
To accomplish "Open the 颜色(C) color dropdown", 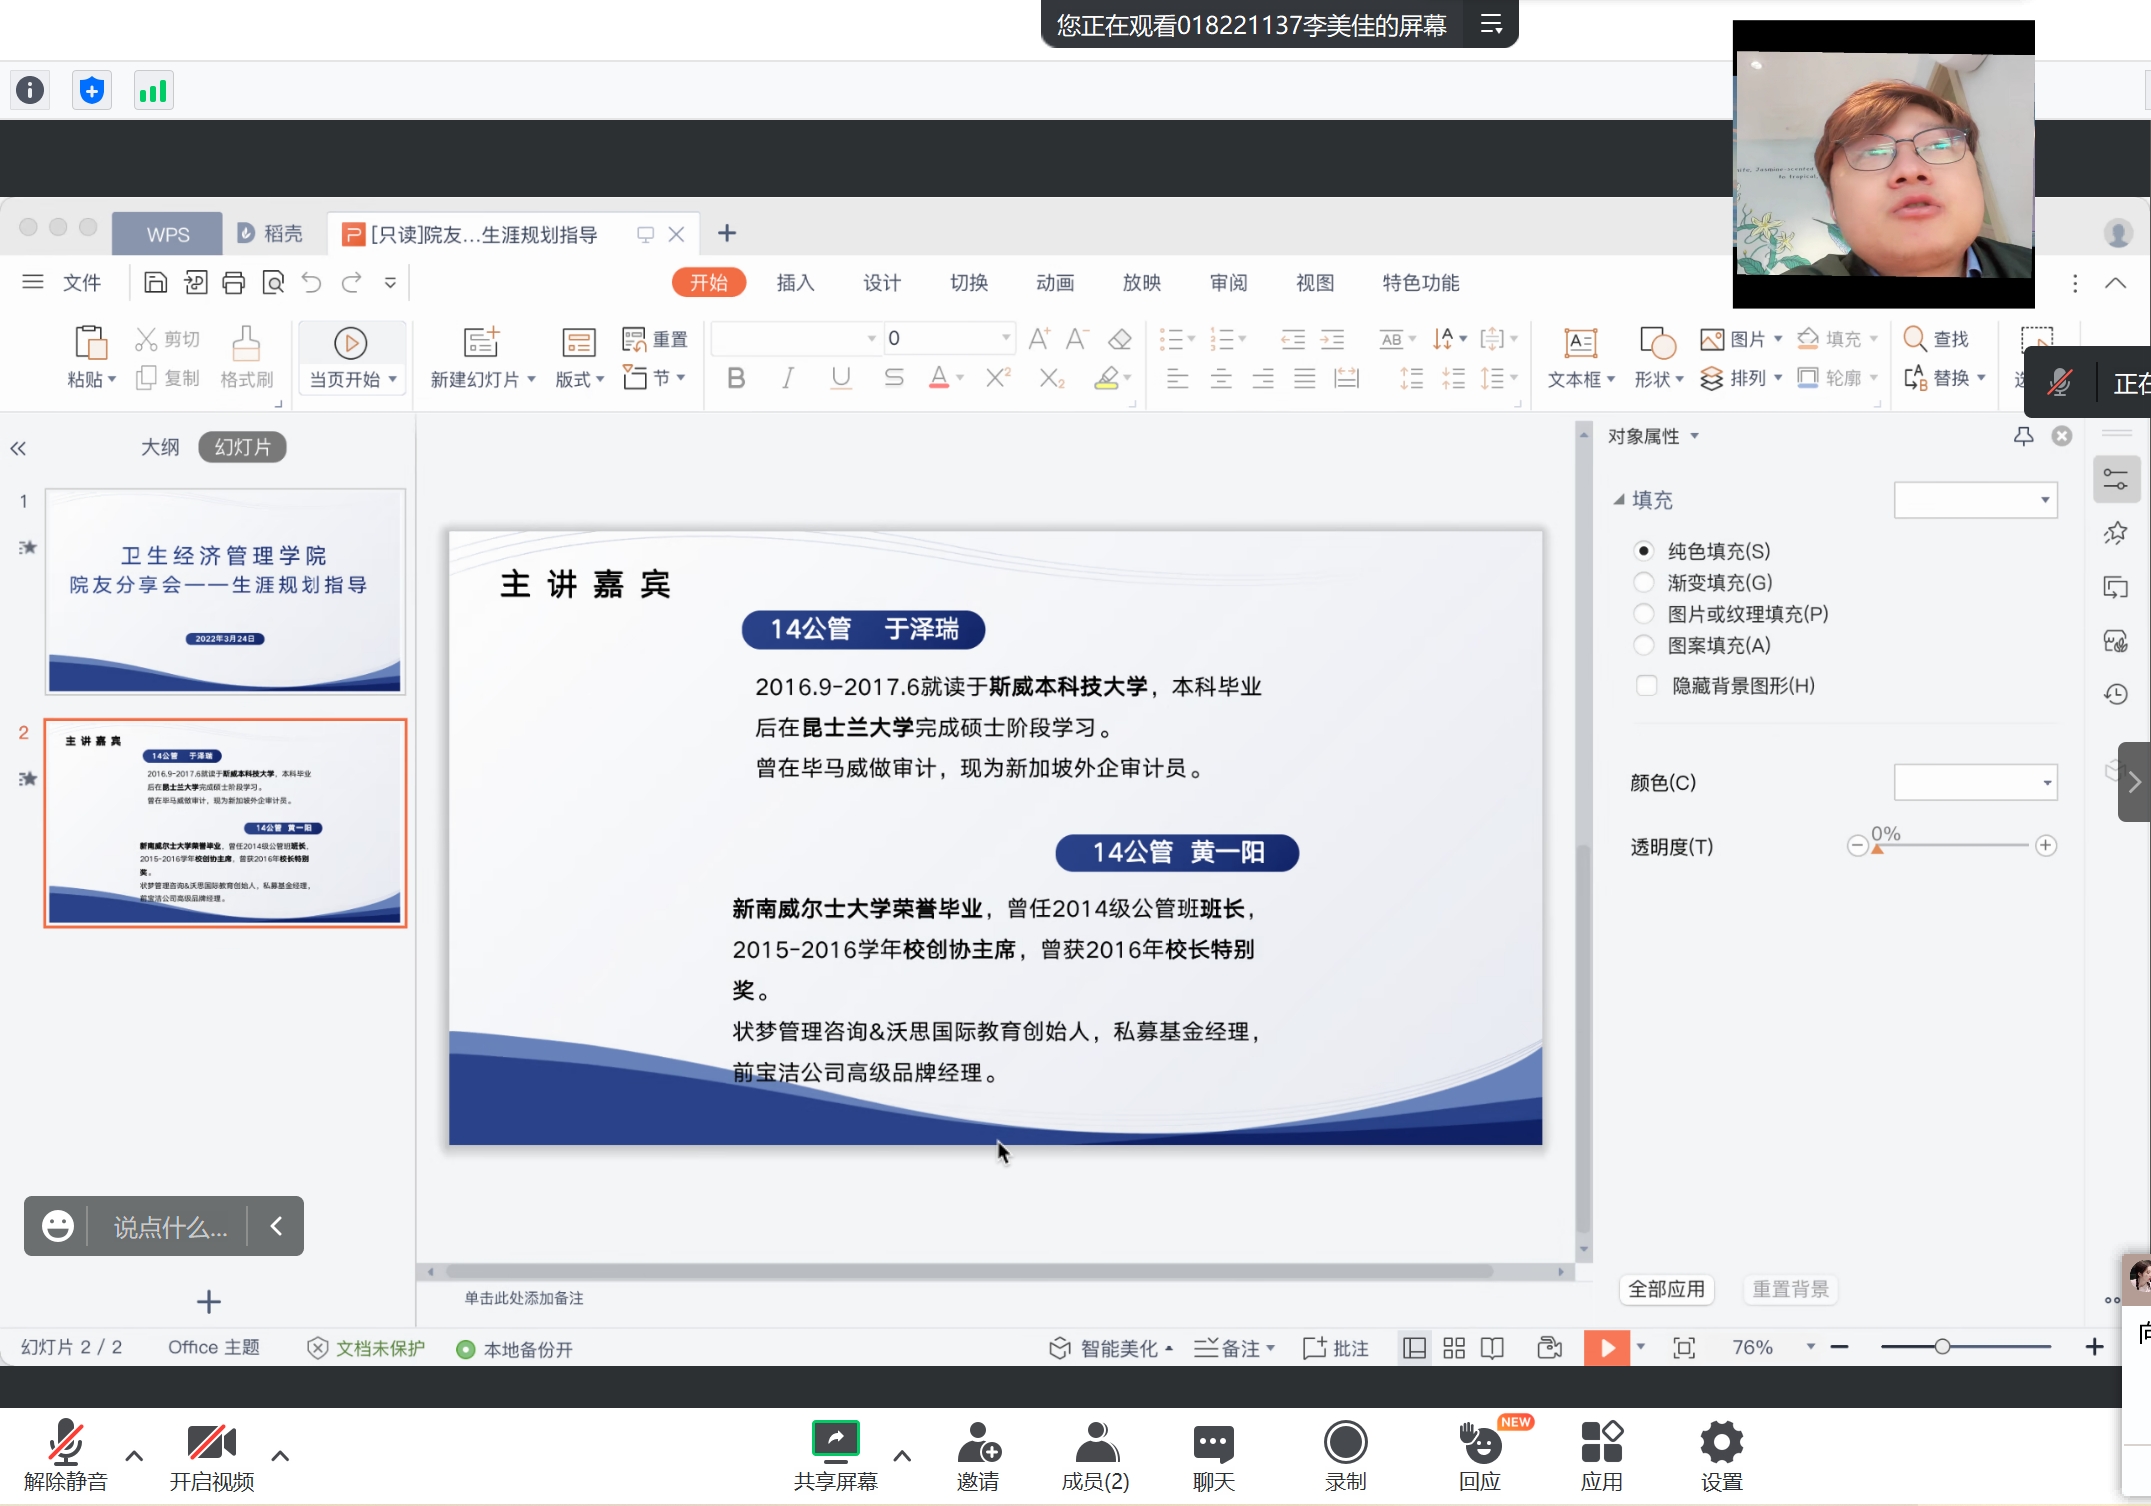I will coord(1975,783).
